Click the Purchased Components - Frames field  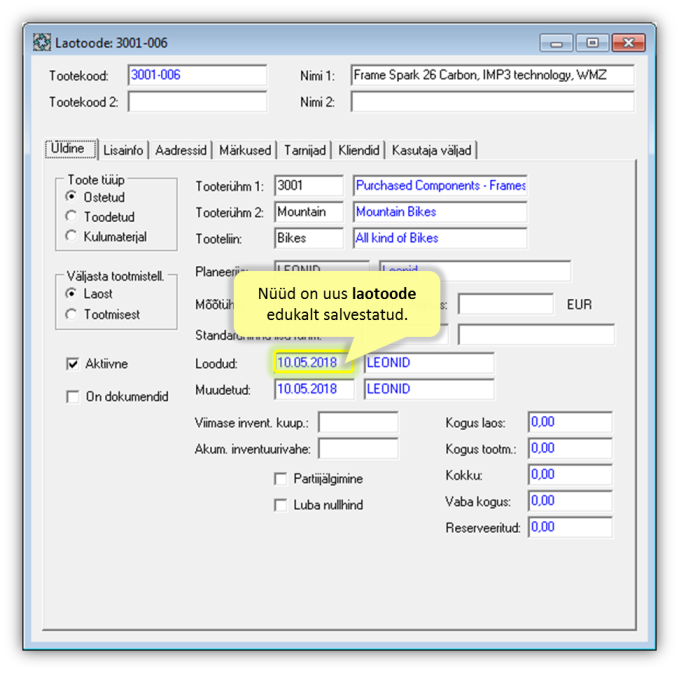pyautogui.click(x=440, y=186)
